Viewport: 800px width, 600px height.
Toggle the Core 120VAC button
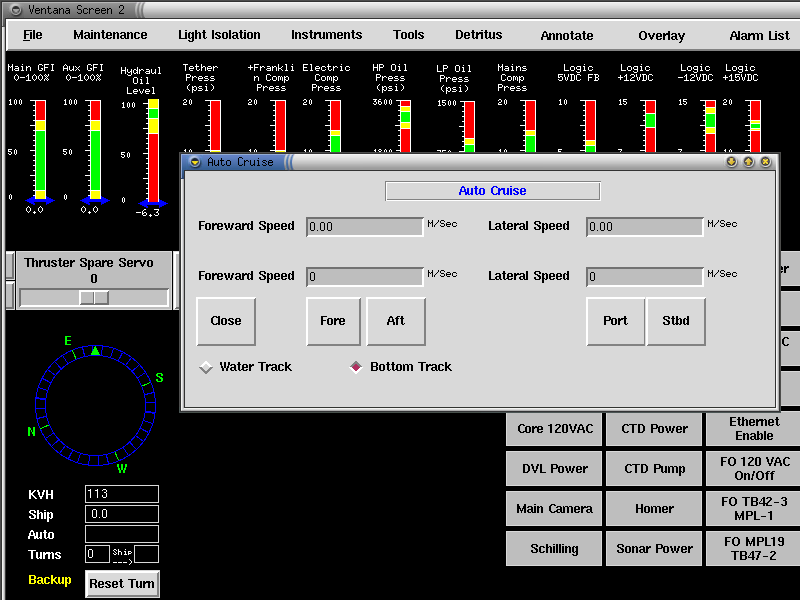[555, 429]
